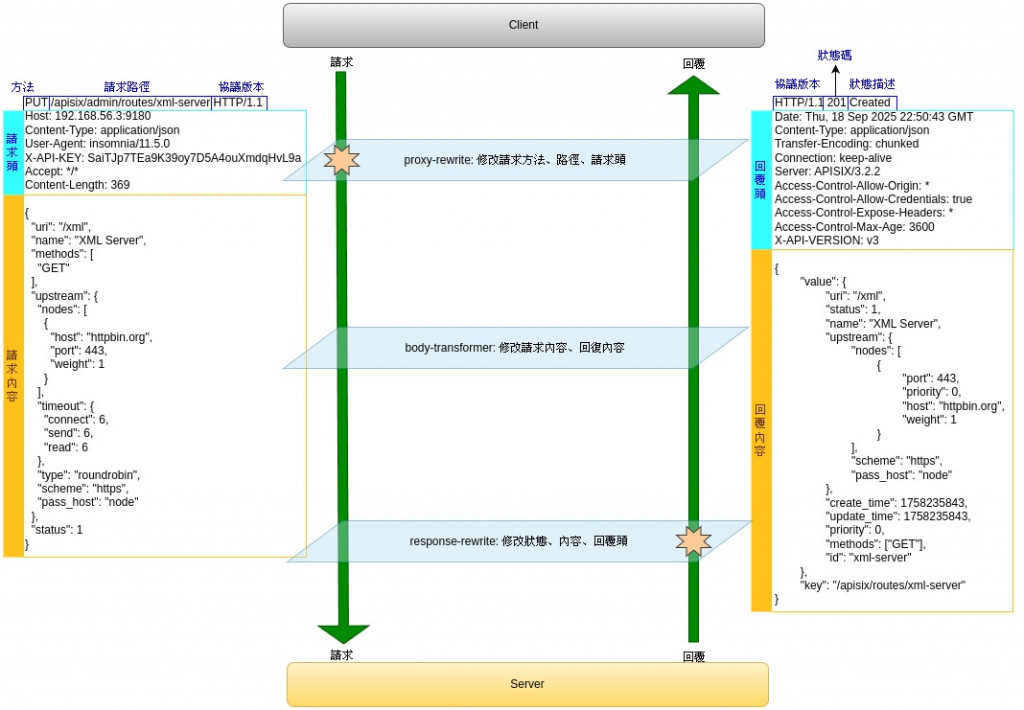The height and width of the screenshot is (710, 1024).
Task: Click the "connect": 6 line
Action: [76, 420]
